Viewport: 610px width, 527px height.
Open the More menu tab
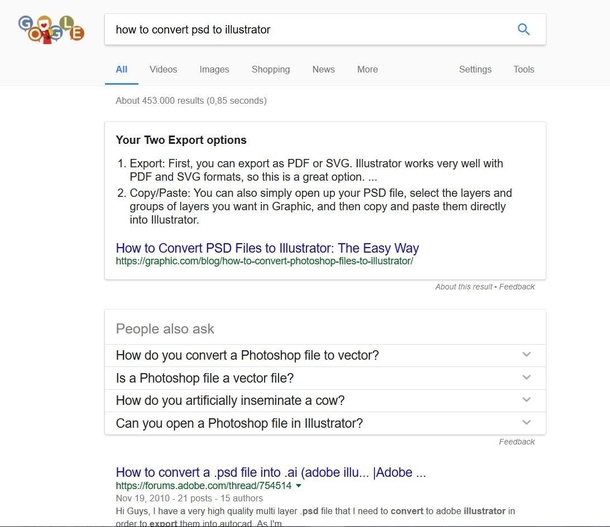click(x=367, y=69)
